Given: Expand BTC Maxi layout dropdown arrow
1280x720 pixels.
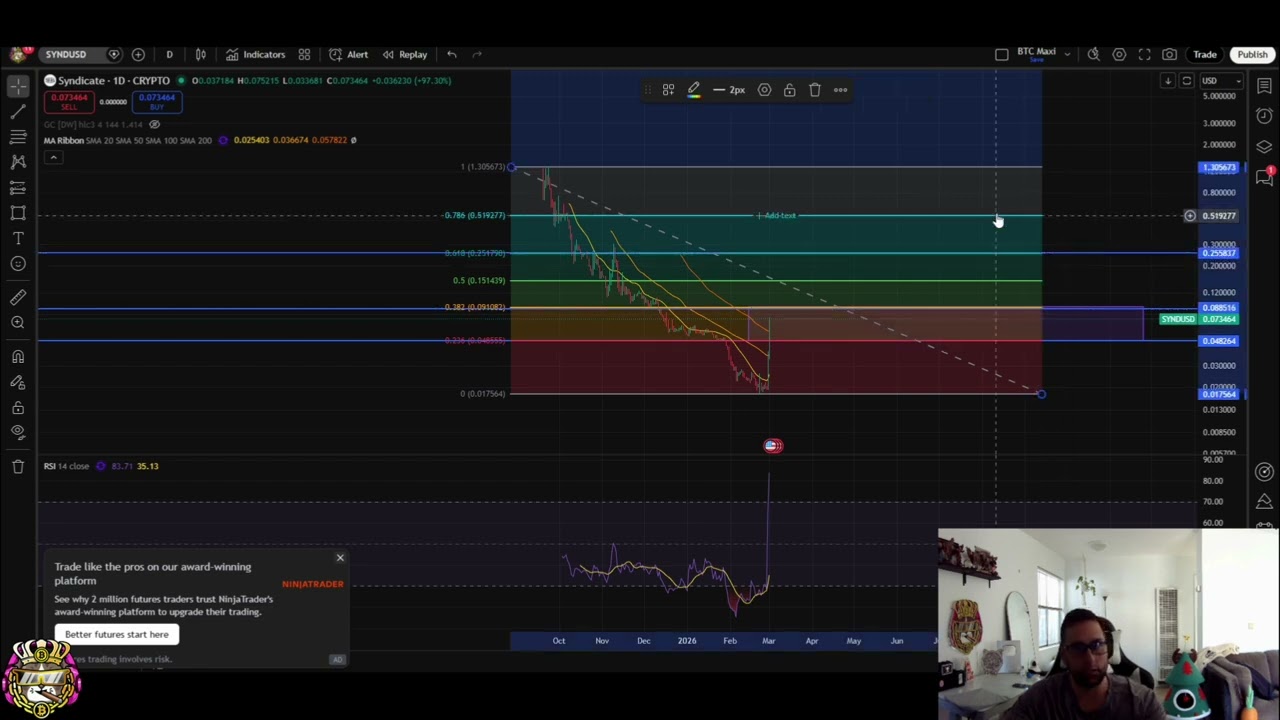Looking at the screenshot, I should (x=1068, y=54).
